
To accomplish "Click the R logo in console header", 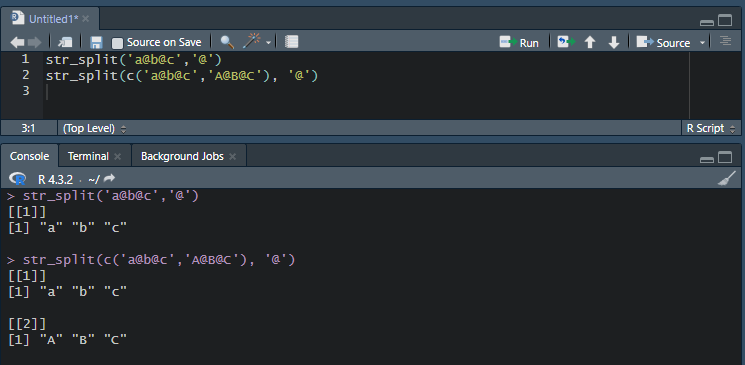I will coord(18,179).
